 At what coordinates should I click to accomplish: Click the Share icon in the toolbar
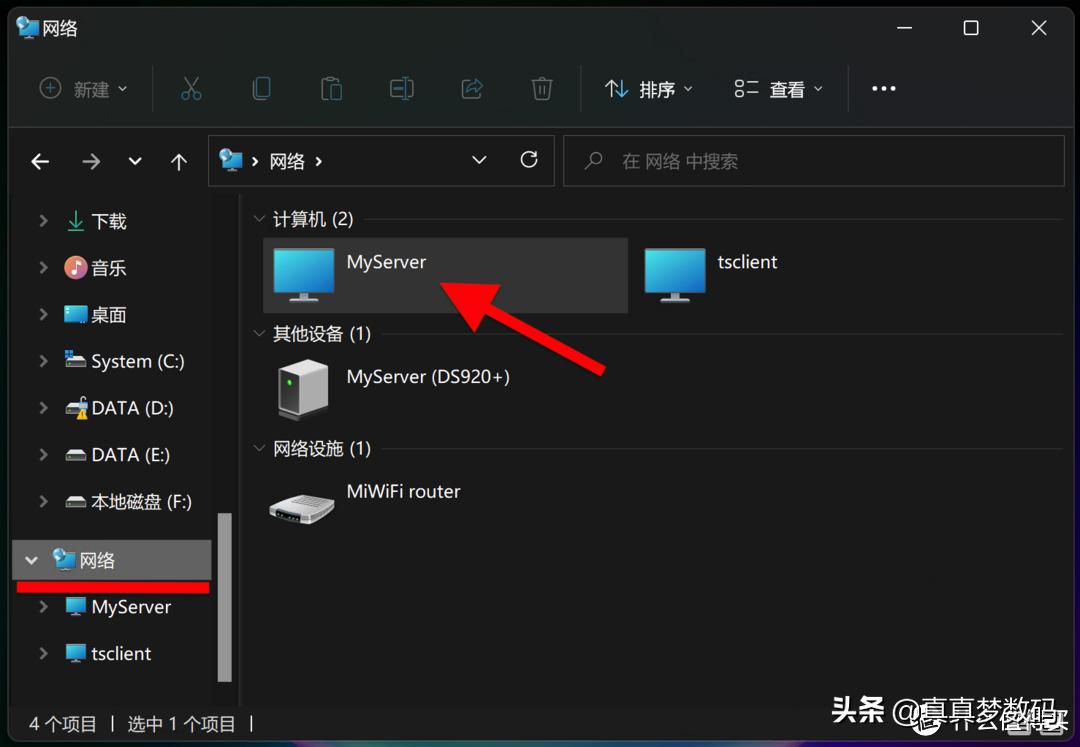[471, 88]
